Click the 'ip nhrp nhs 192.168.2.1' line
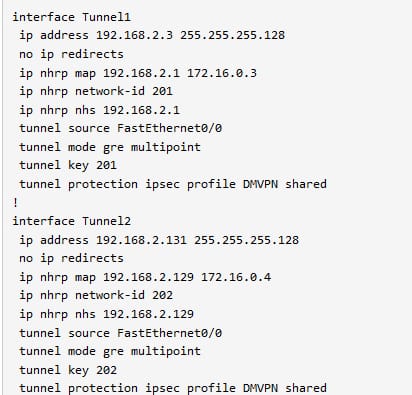 (x=99, y=110)
